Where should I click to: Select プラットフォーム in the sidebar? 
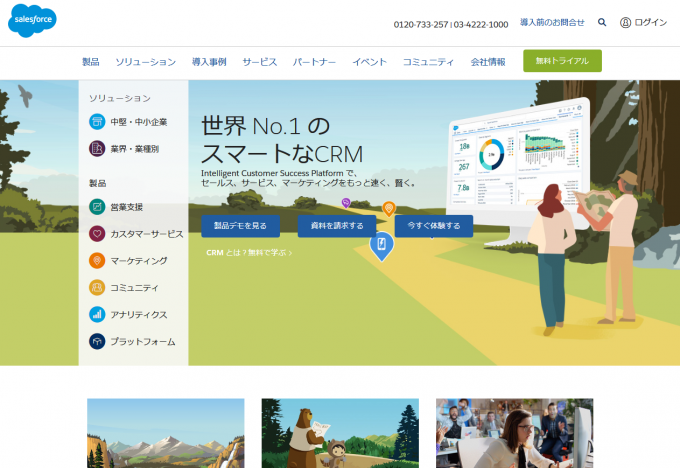[143, 341]
